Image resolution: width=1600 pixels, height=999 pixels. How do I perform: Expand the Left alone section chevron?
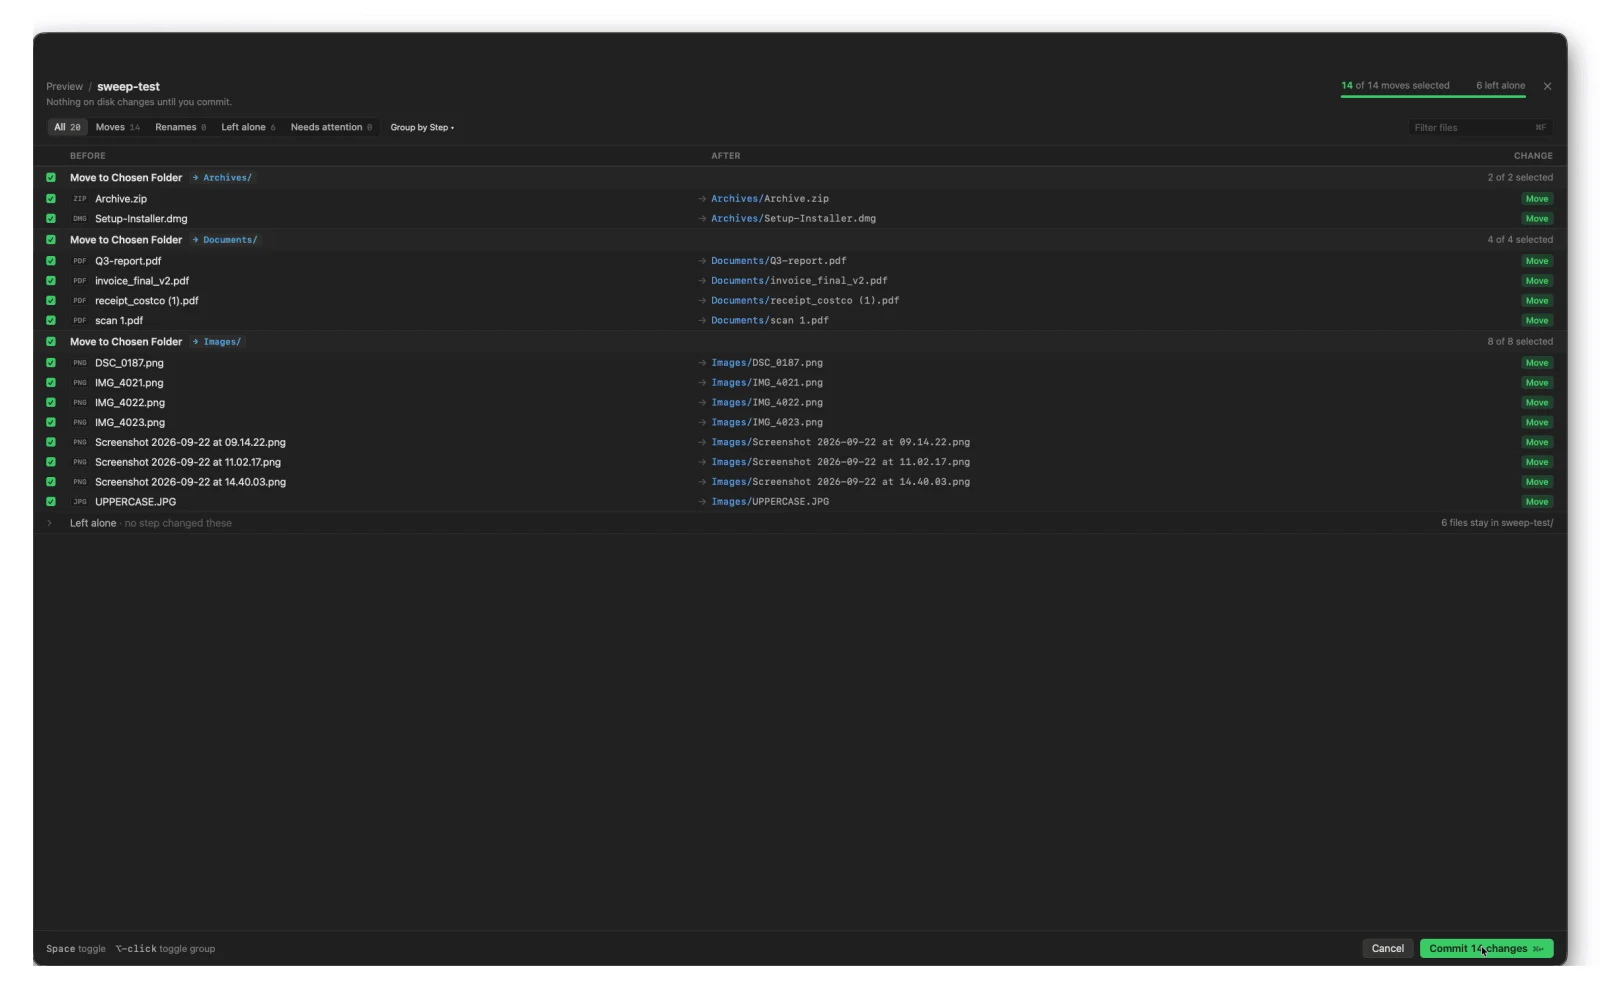point(49,523)
